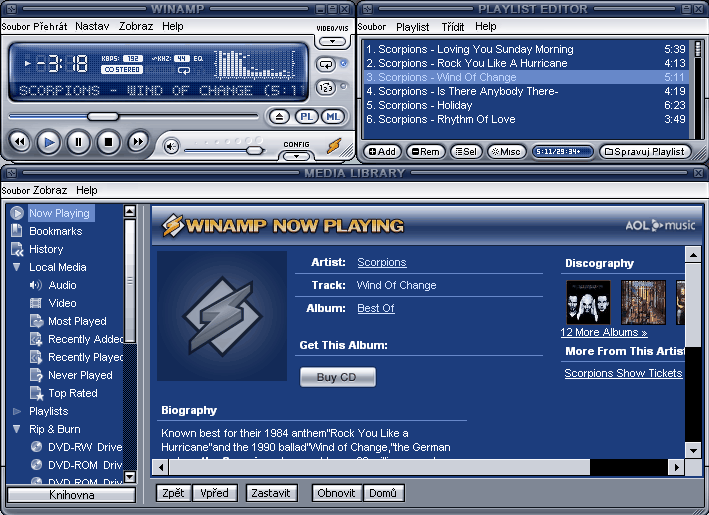Image resolution: width=709 pixels, height=515 pixels.
Task: Expand the CONFIG drawer arrow
Action: coord(296,156)
